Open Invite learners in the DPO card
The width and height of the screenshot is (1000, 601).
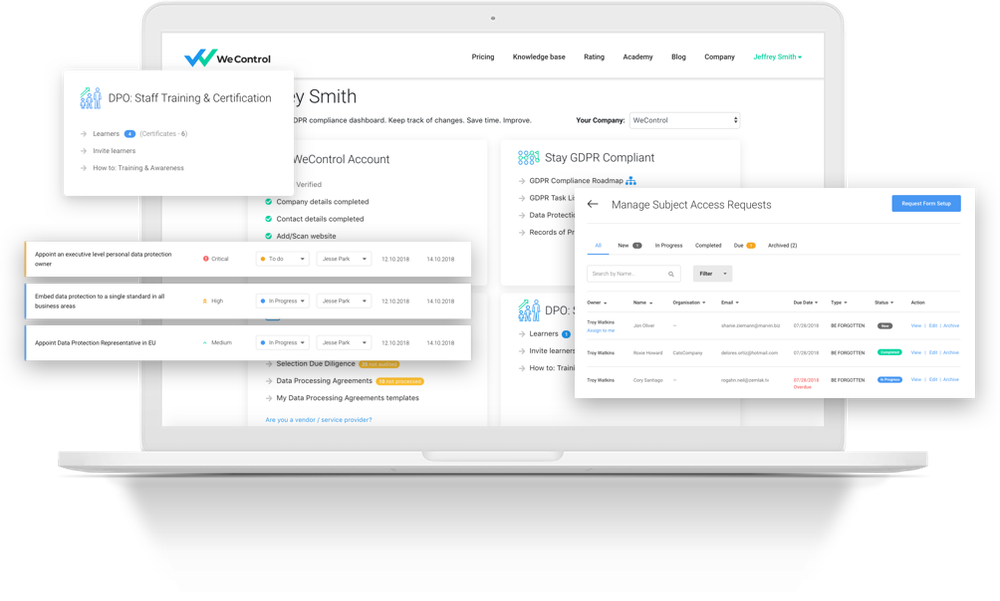[114, 151]
